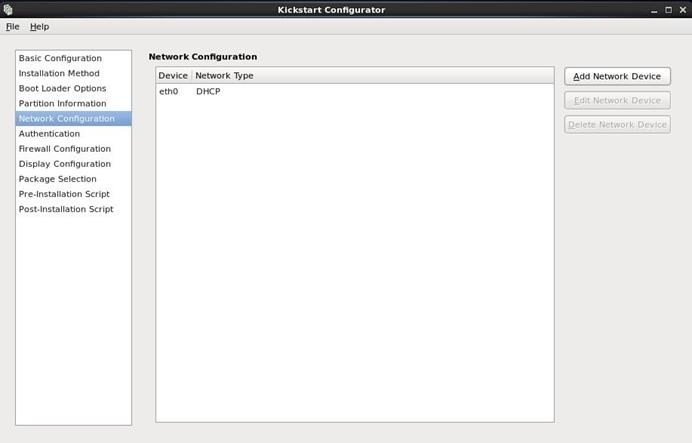Minimize the Kickstart Configurator window
This screenshot has height=443, width=692.
point(654,10)
